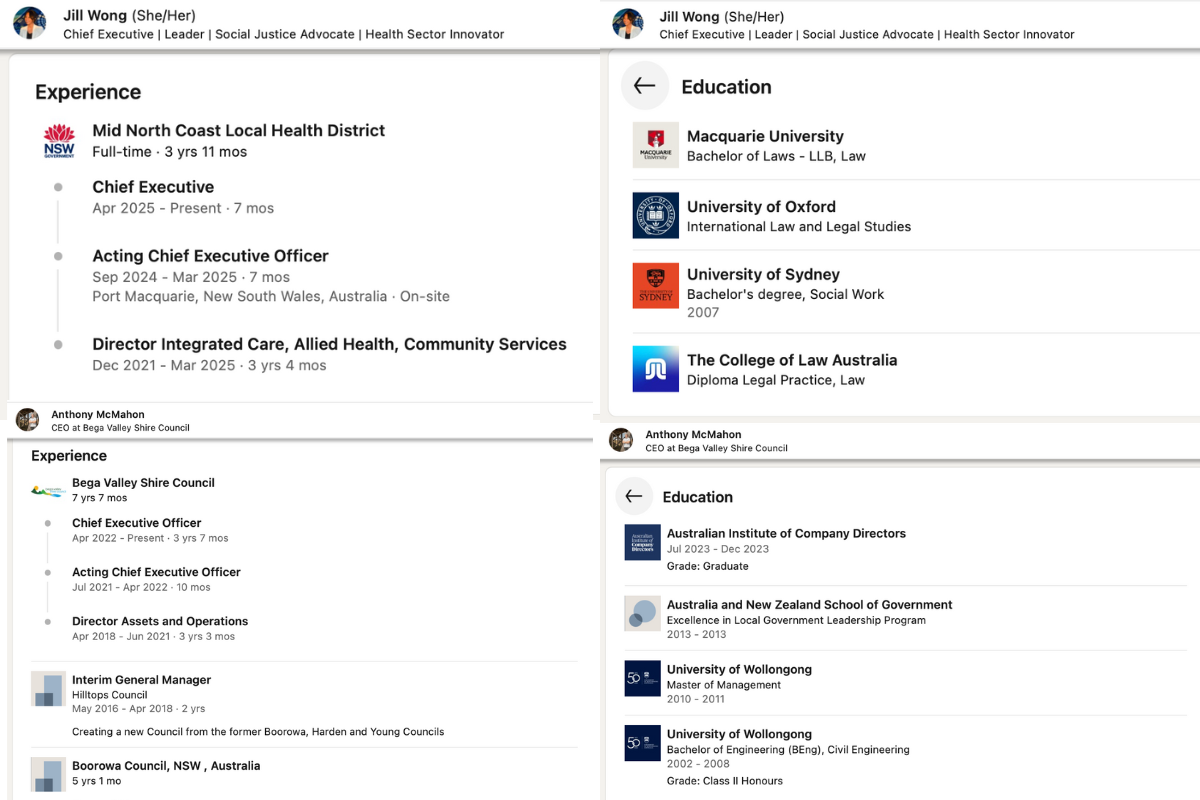
Task: Open Macquarie University education entry
Action: point(765,136)
